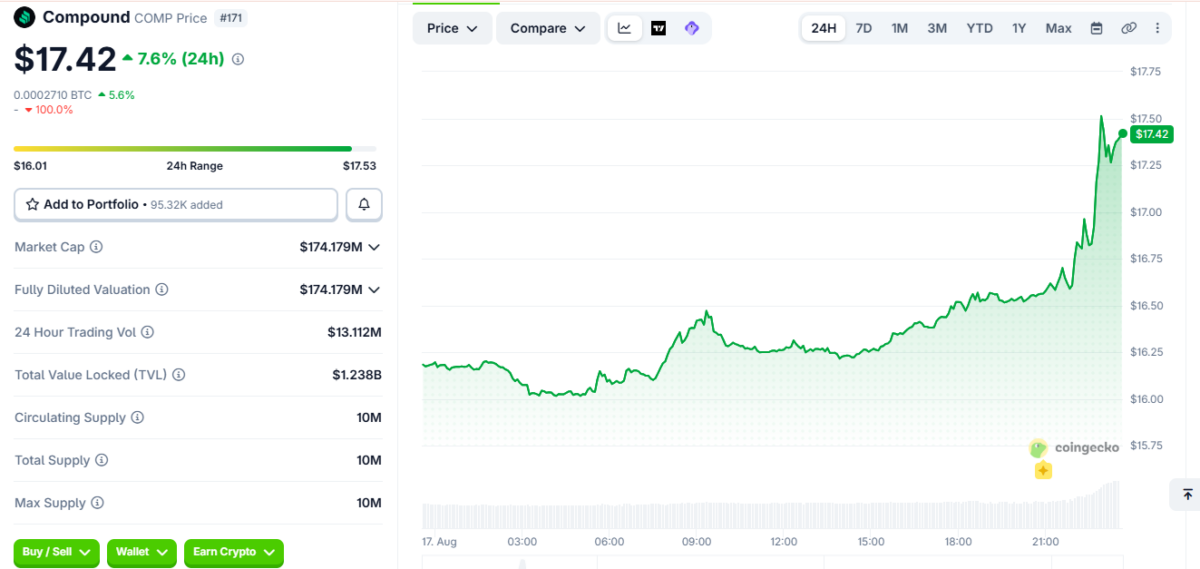The image size is (1200, 569).
Task: Expand Fully Diluted Valuation chevron
Action: coord(375,290)
